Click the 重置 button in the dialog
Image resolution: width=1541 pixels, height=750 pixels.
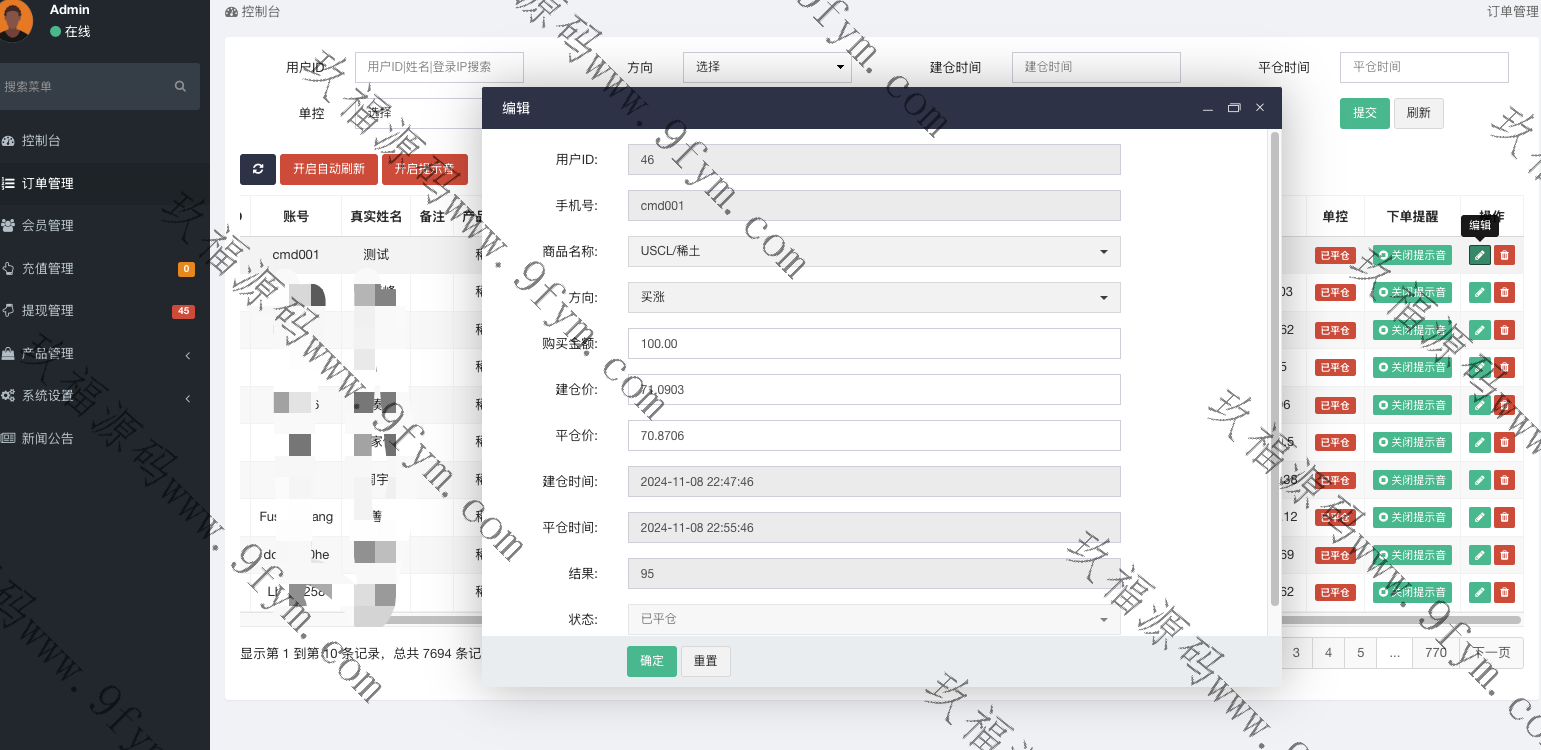pos(705,661)
